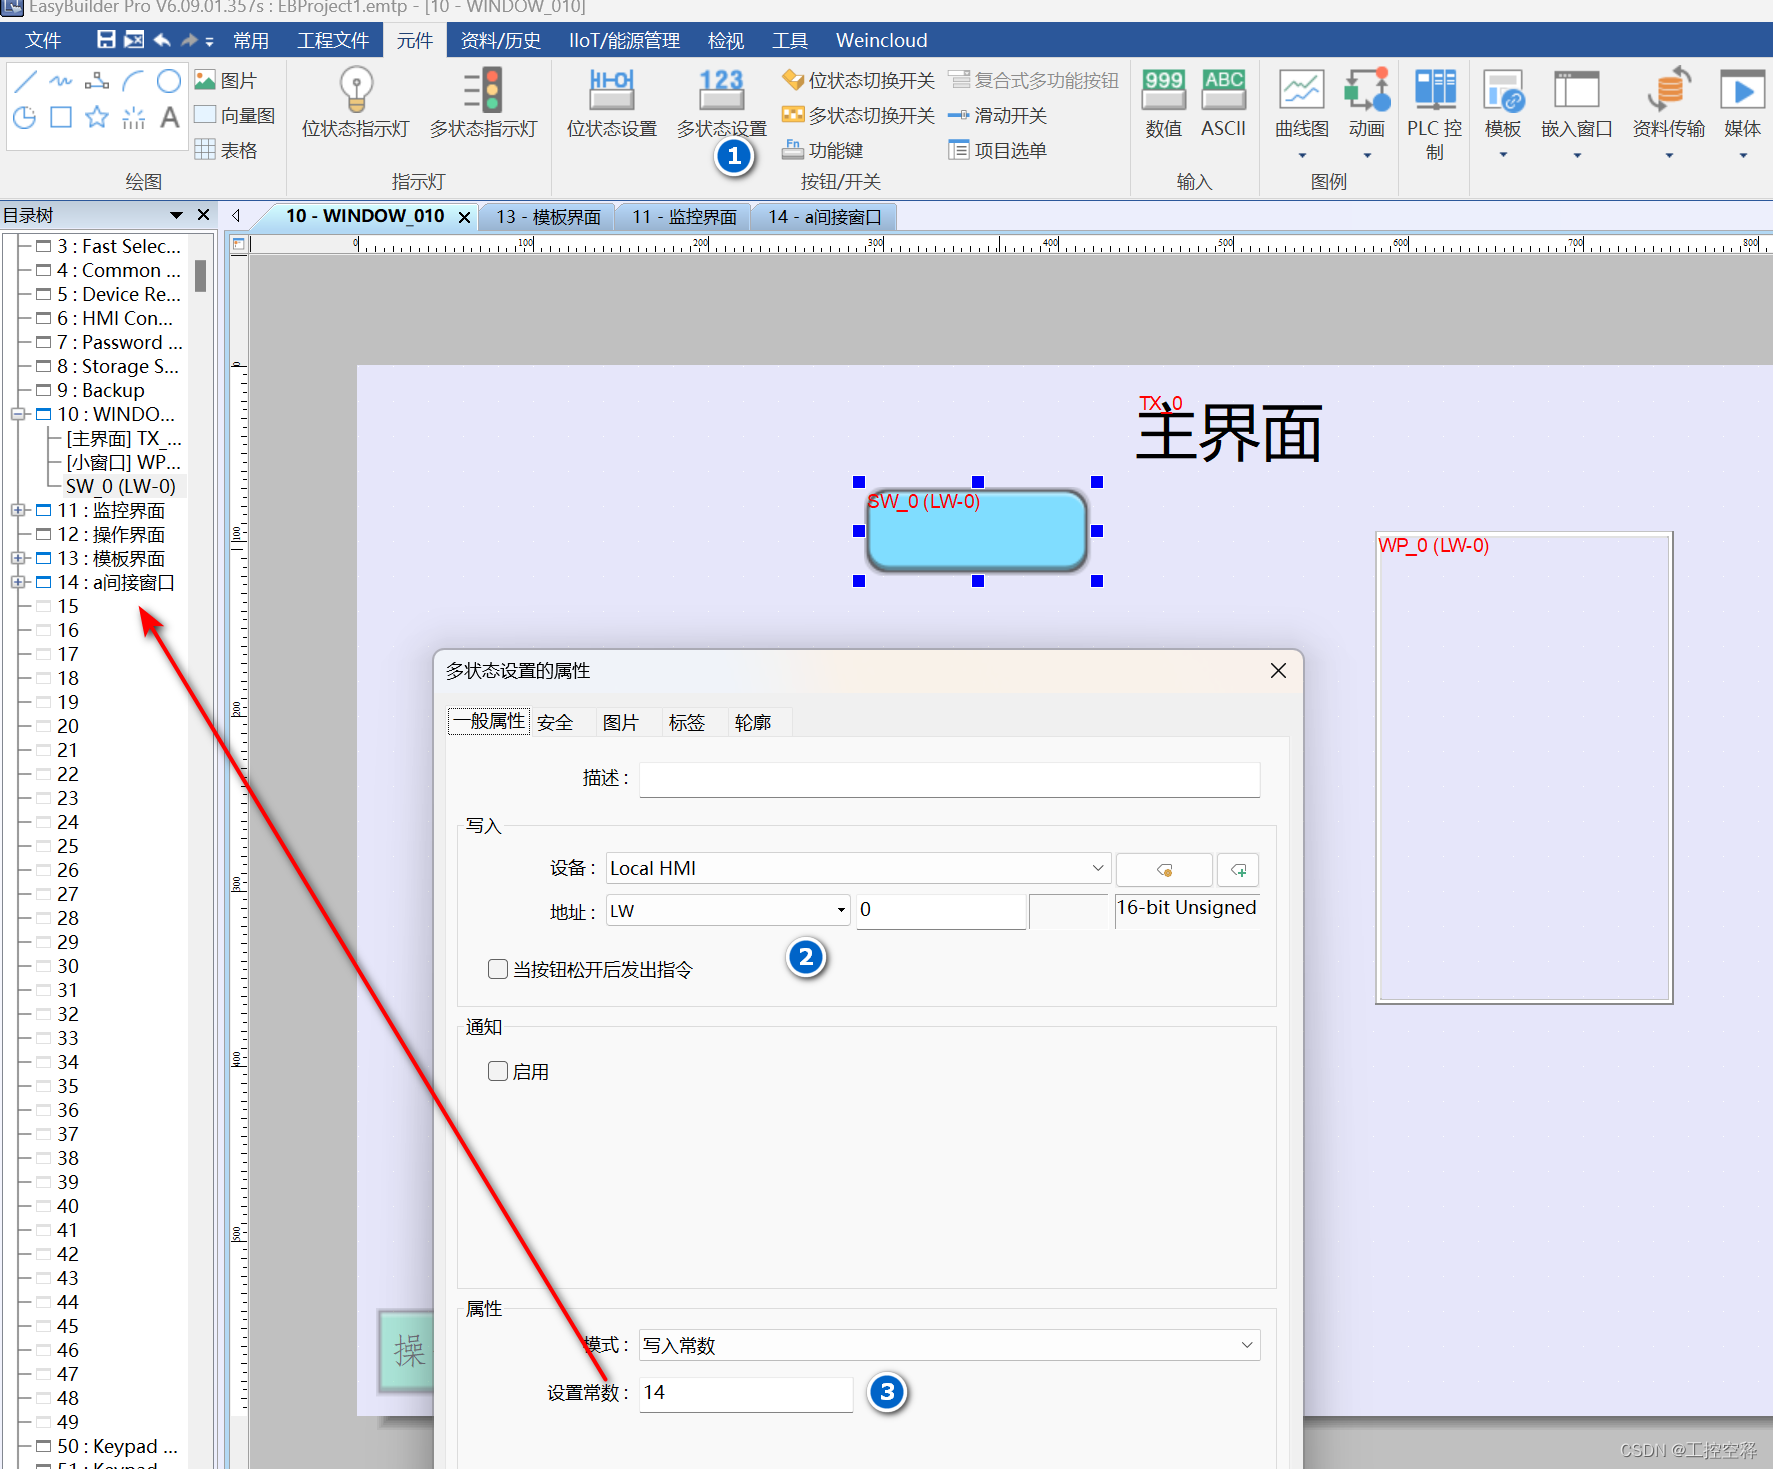Screen dimensions: 1773x1469
Task: Open PLC 控制 control settings
Action: (x=1435, y=114)
